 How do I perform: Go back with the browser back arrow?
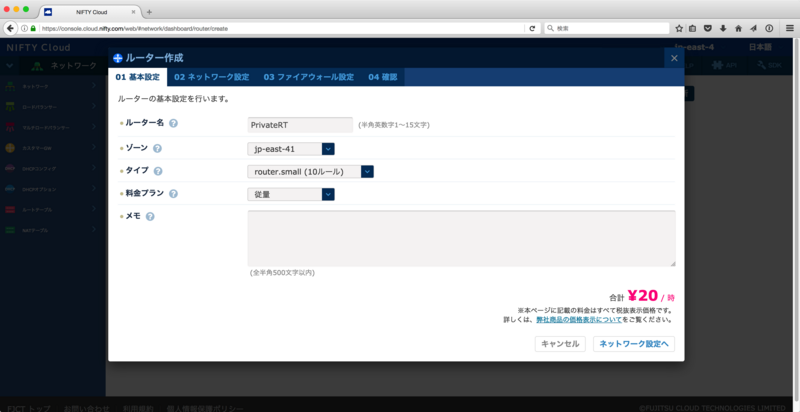pos(10,29)
